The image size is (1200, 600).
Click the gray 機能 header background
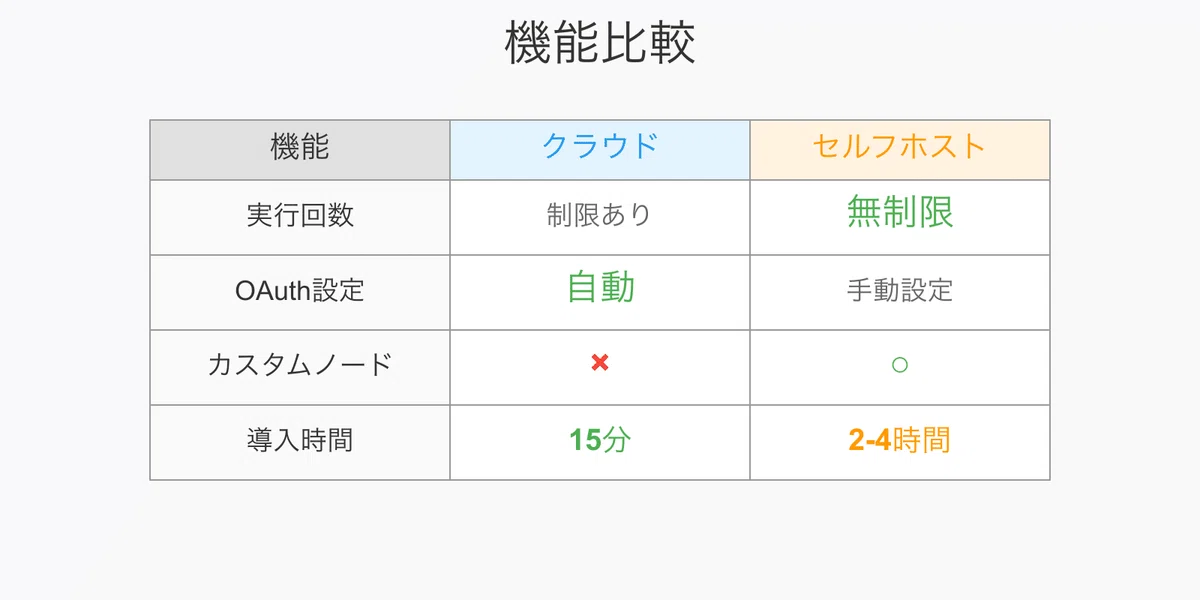click(x=300, y=150)
